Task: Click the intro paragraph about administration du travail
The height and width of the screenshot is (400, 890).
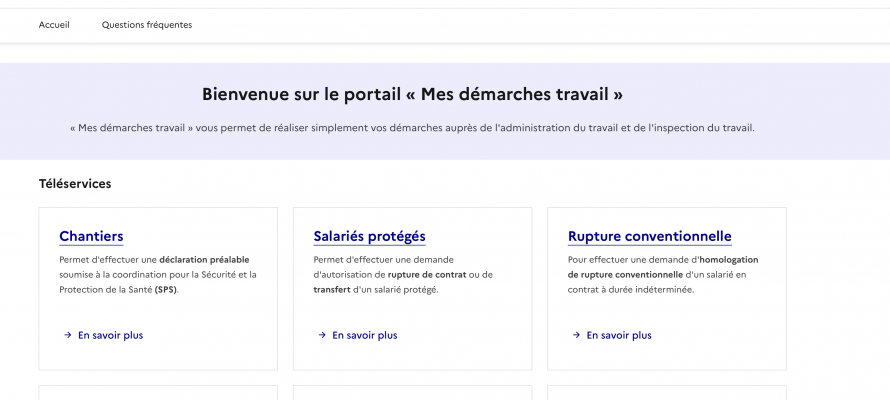Action: tap(412, 128)
